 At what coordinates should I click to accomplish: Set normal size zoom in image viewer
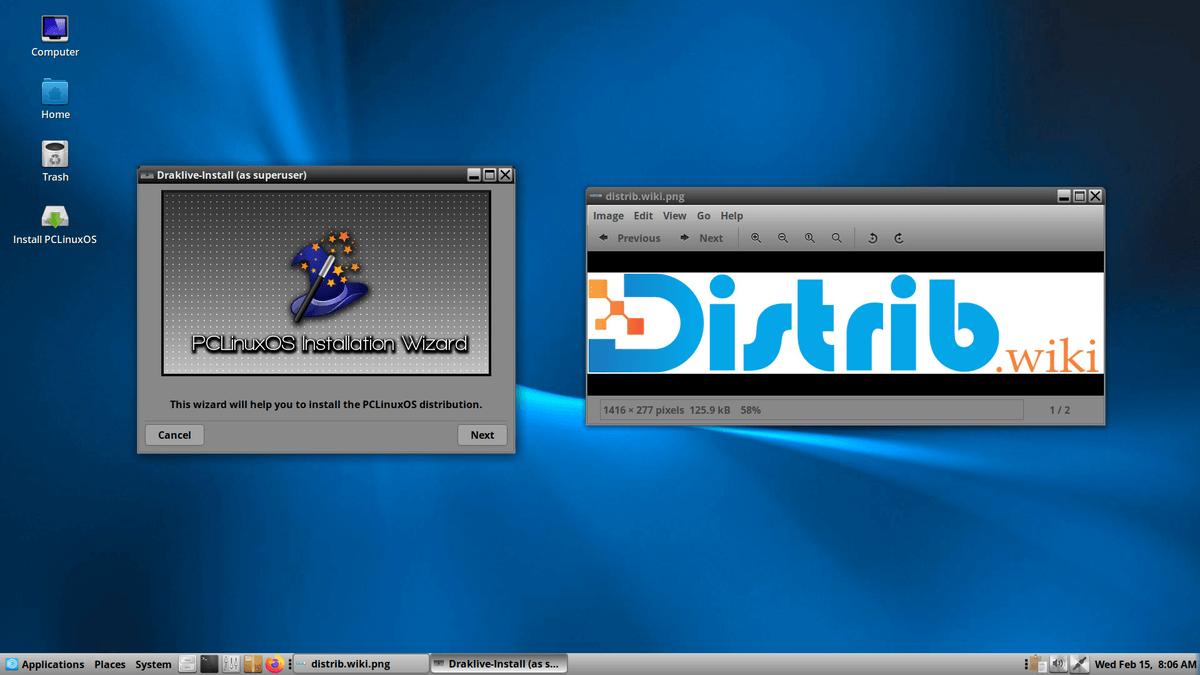click(x=810, y=238)
